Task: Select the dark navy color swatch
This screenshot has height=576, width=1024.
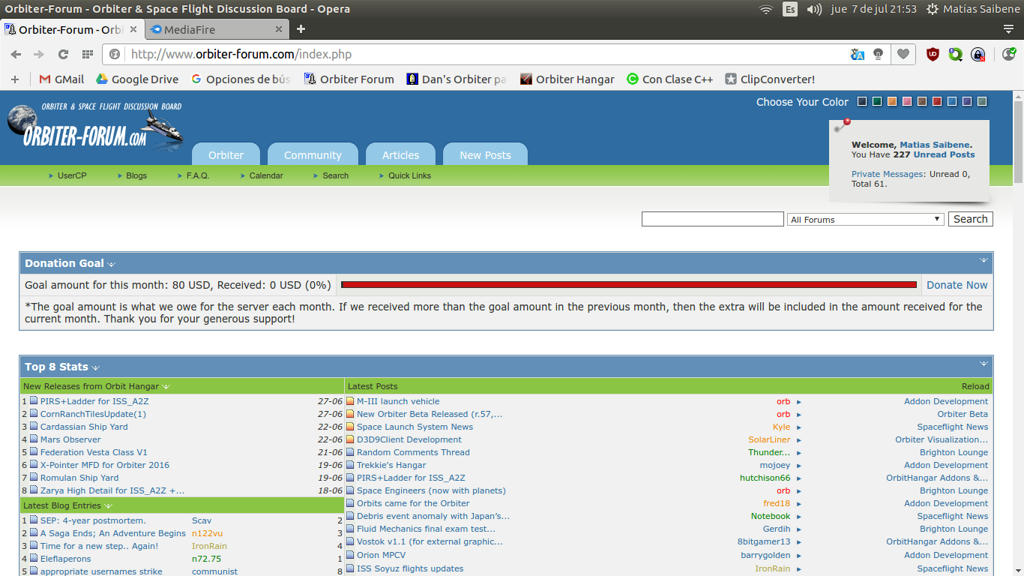Action: pyautogui.click(x=861, y=102)
